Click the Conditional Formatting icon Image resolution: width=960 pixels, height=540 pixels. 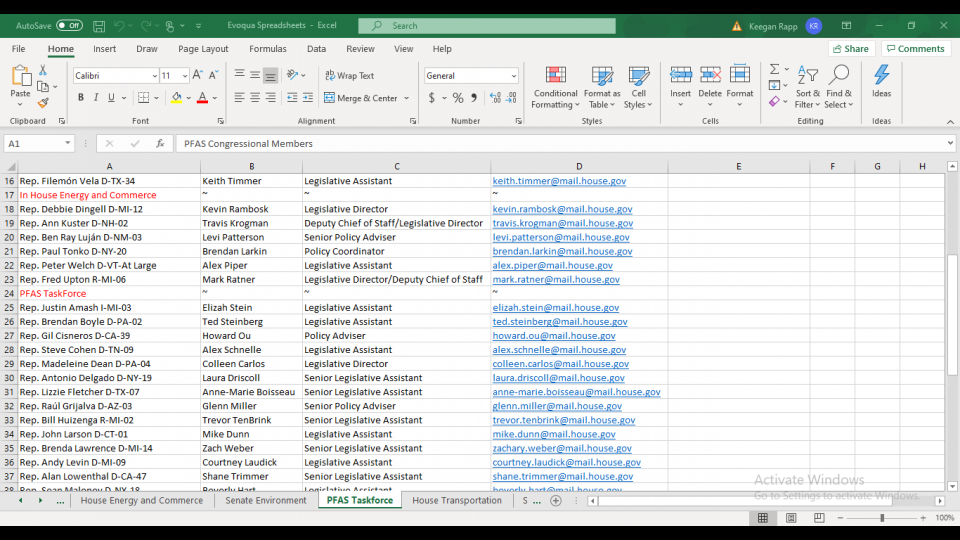(x=555, y=76)
